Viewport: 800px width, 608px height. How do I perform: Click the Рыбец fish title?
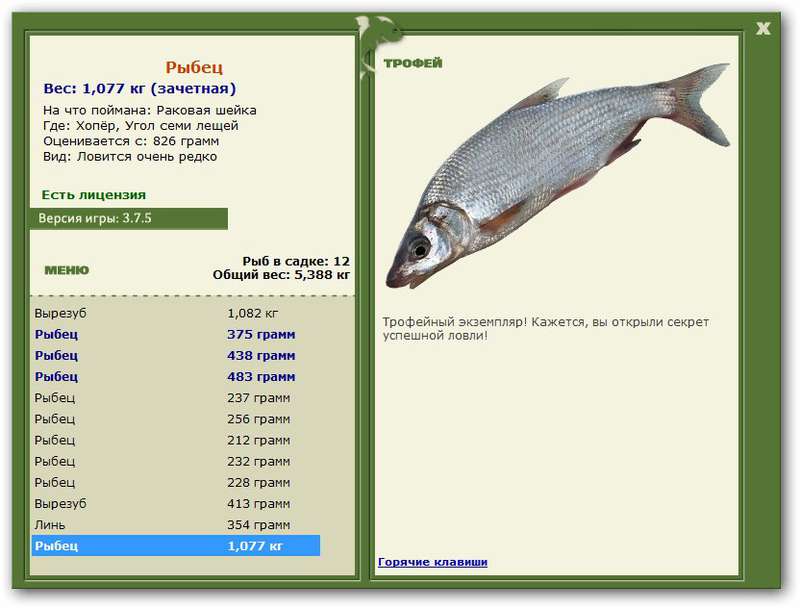[x=194, y=67]
